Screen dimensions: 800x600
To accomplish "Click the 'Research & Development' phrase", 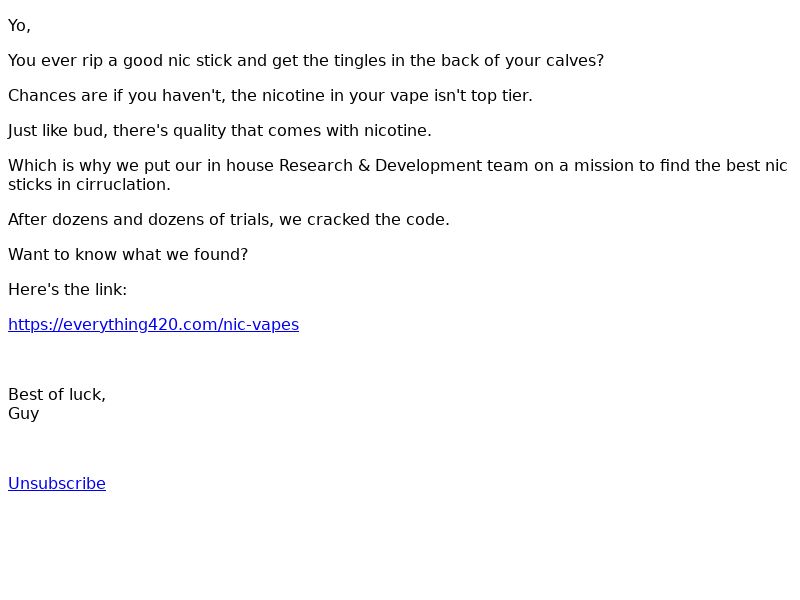I will click(x=381, y=165).
